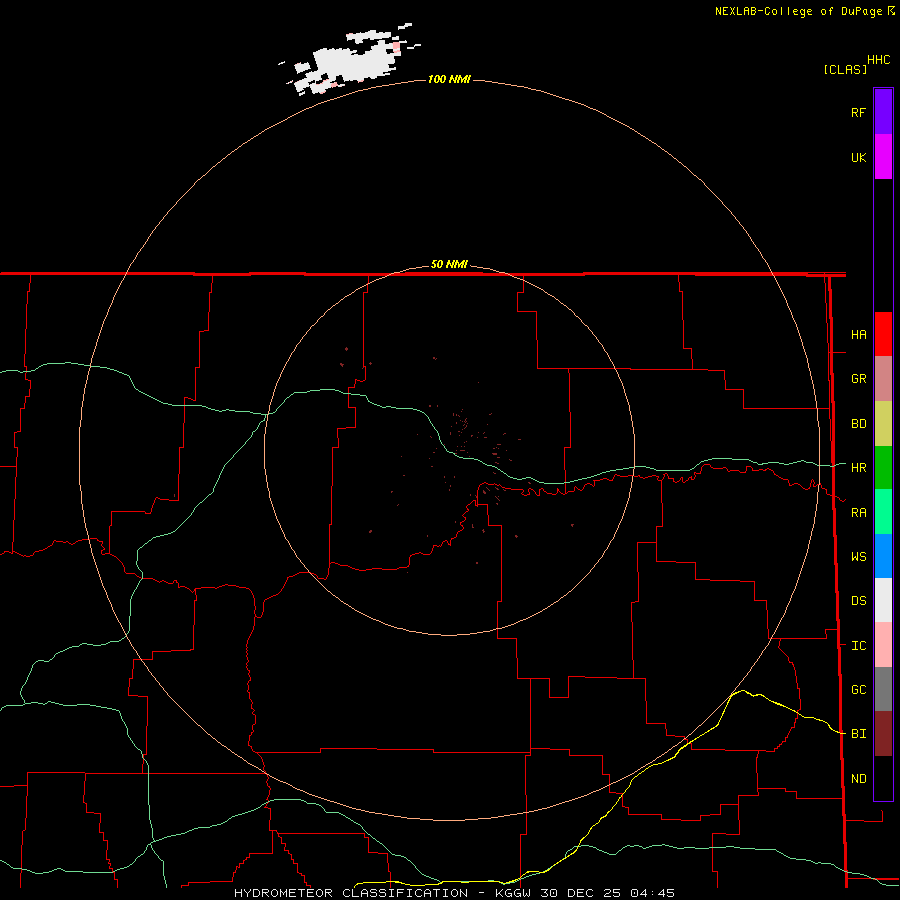Click the 100 NMI range ring label
Image resolution: width=900 pixels, height=900 pixels.
click(449, 79)
